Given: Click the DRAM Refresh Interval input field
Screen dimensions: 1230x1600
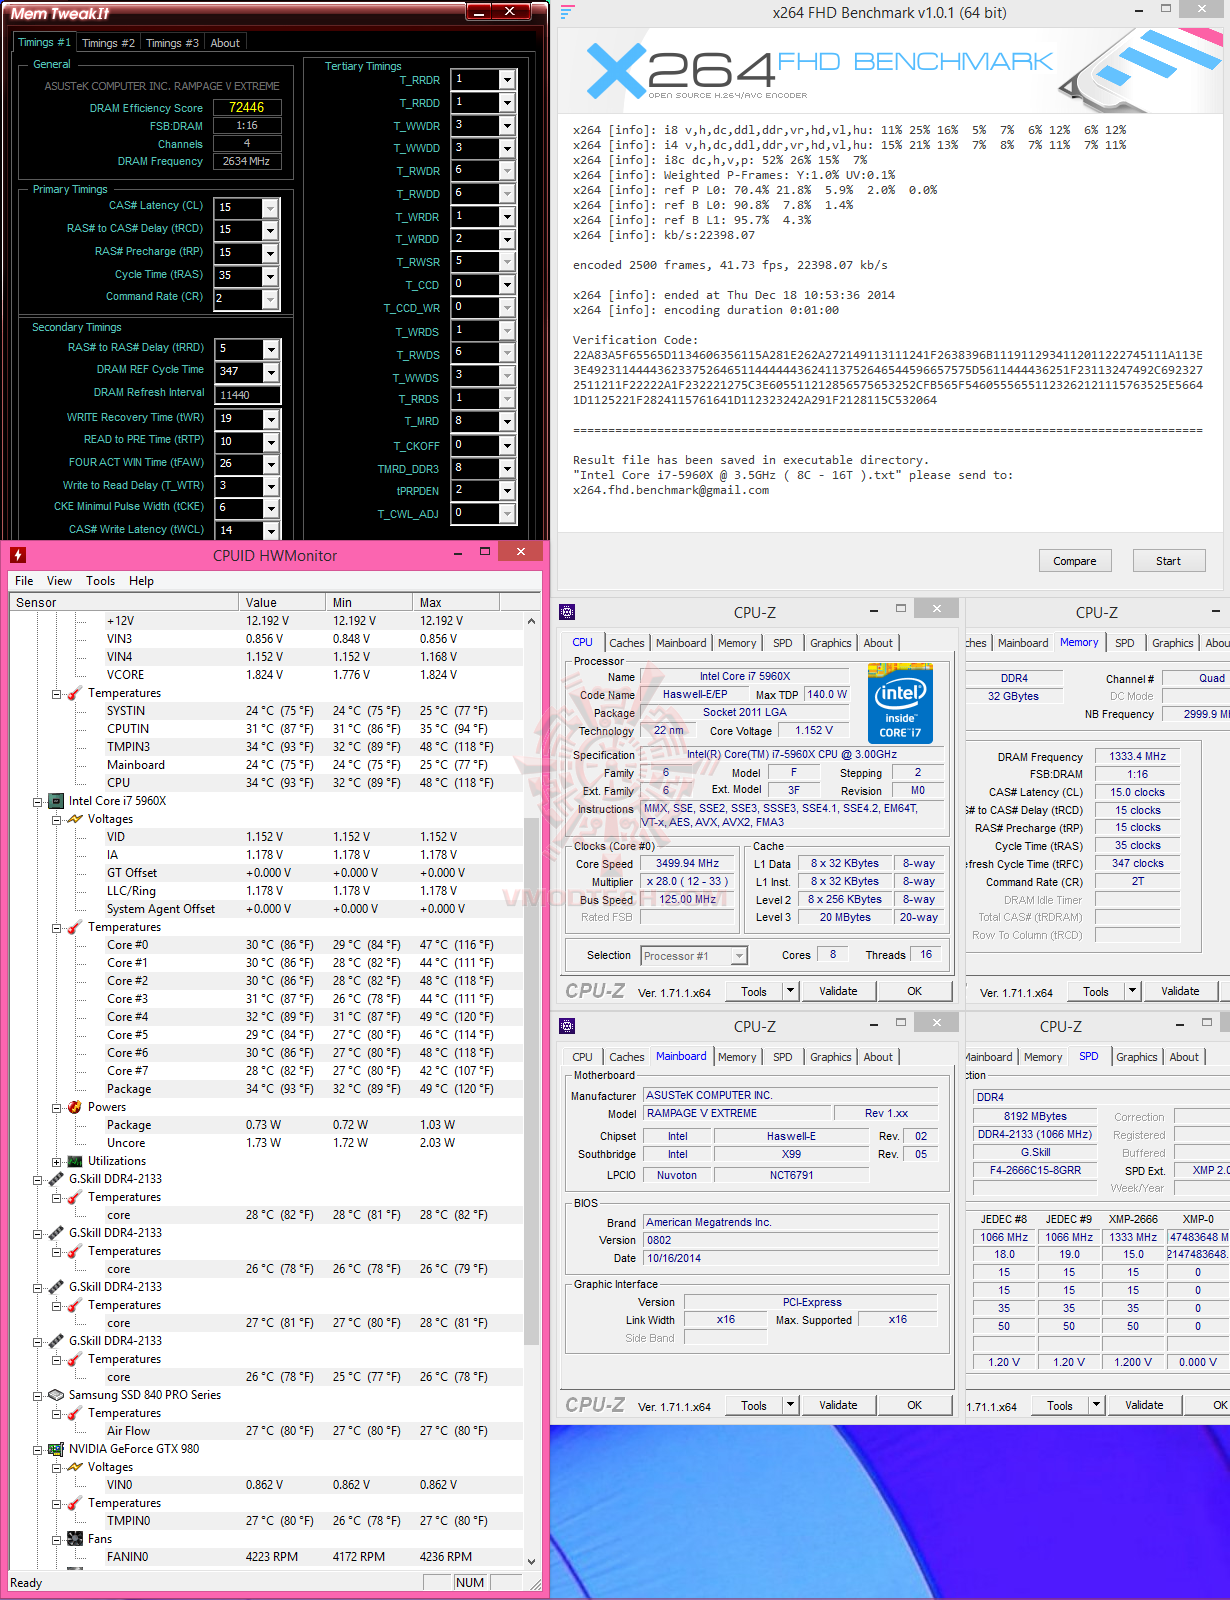Looking at the screenshot, I should coord(248,395).
